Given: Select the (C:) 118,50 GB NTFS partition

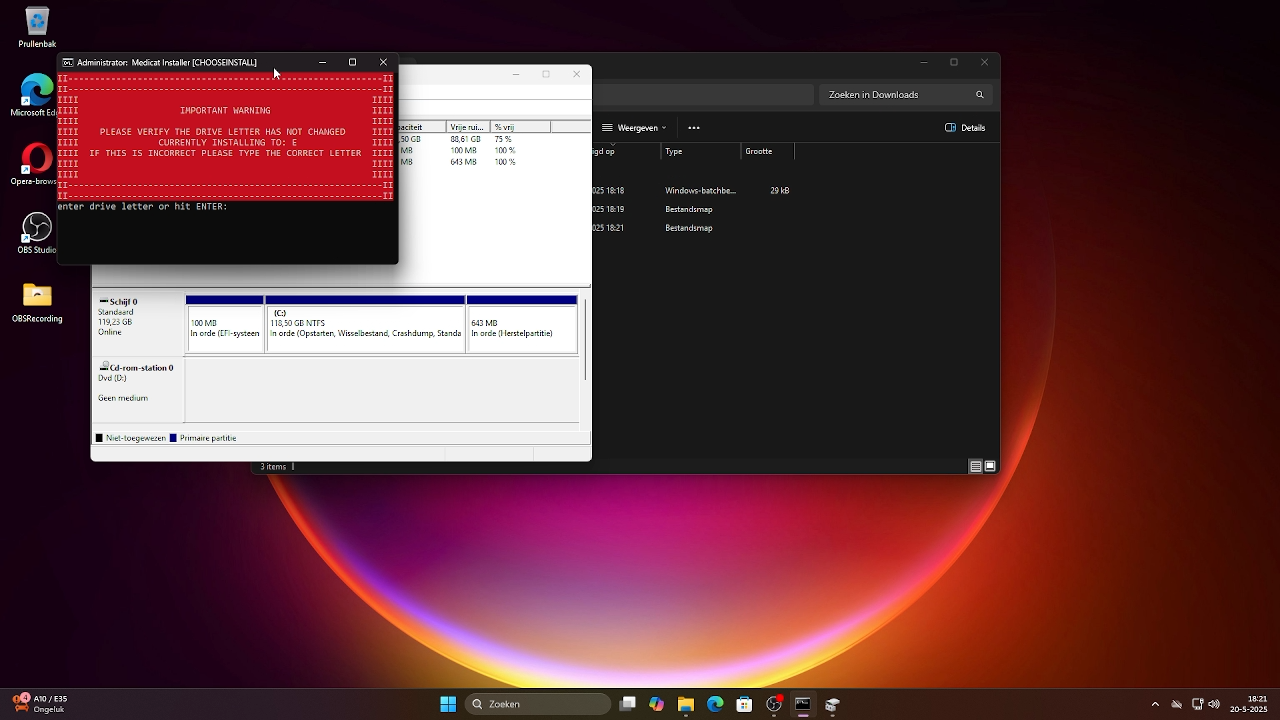Looking at the screenshot, I should pyautogui.click(x=365, y=324).
